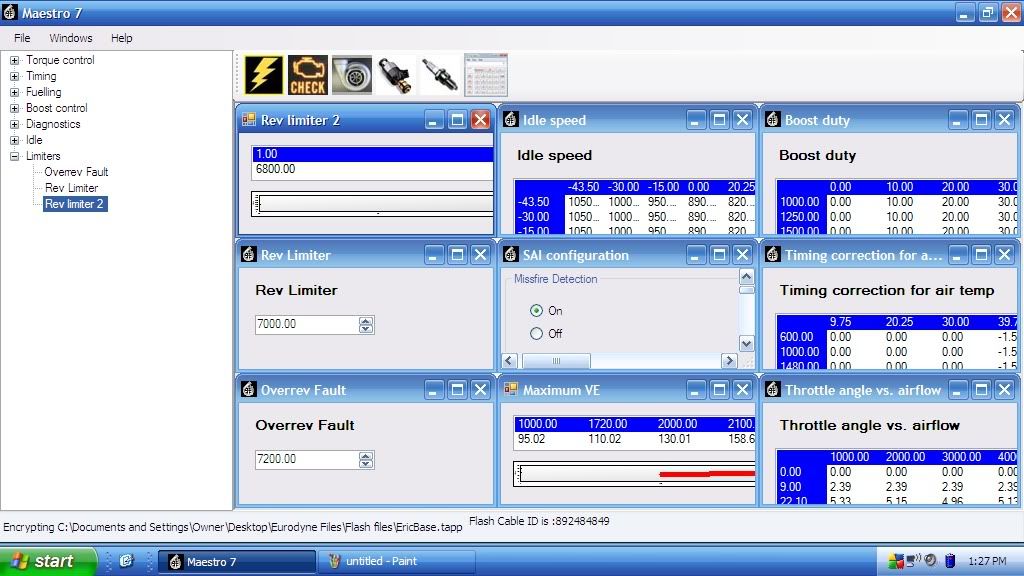This screenshot has width=1024, height=576.
Task: Increase Rev Limiter value with up arrow
Action: click(x=366, y=320)
